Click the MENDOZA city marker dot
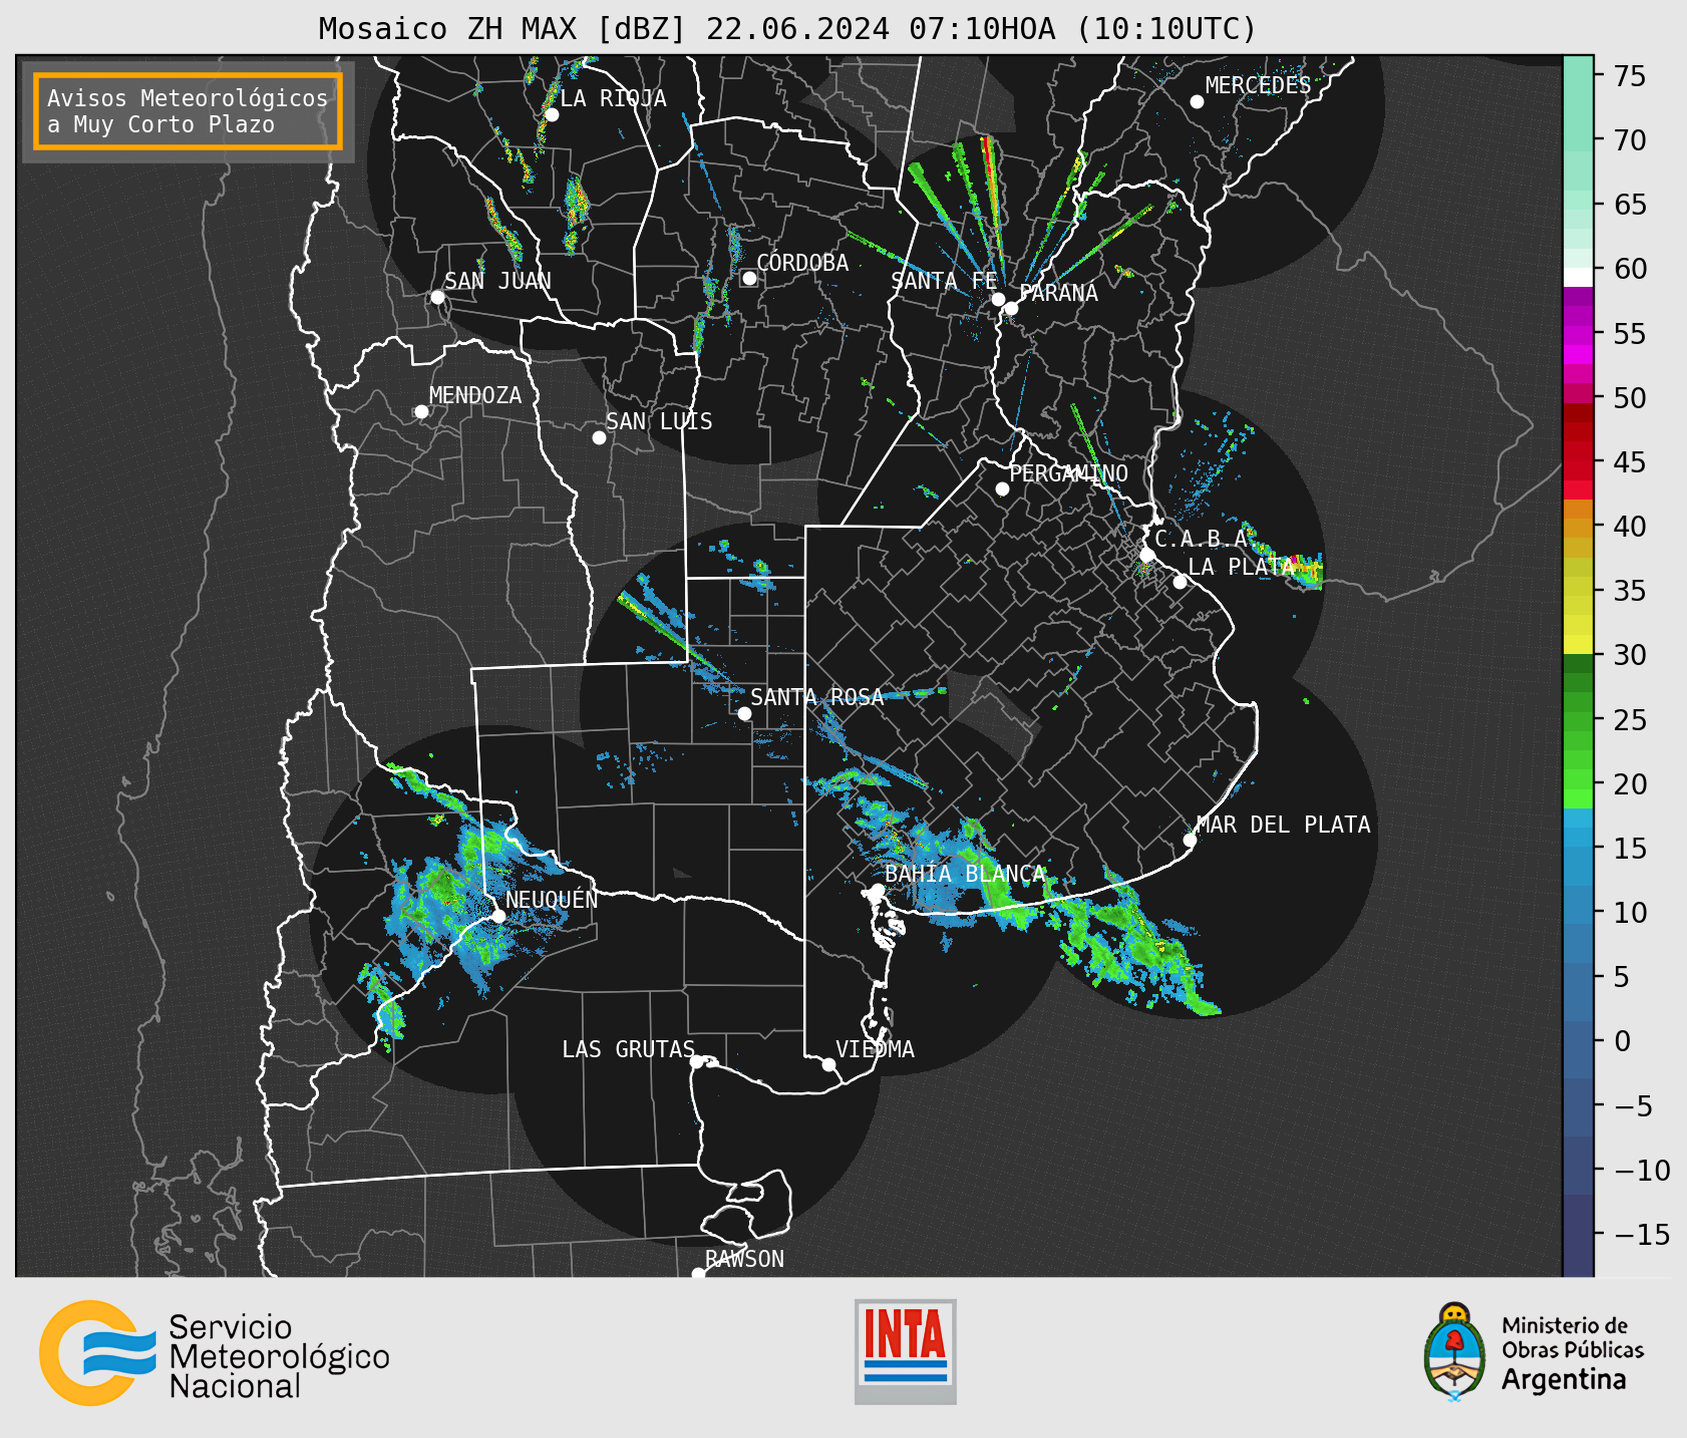 click(421, 412)
